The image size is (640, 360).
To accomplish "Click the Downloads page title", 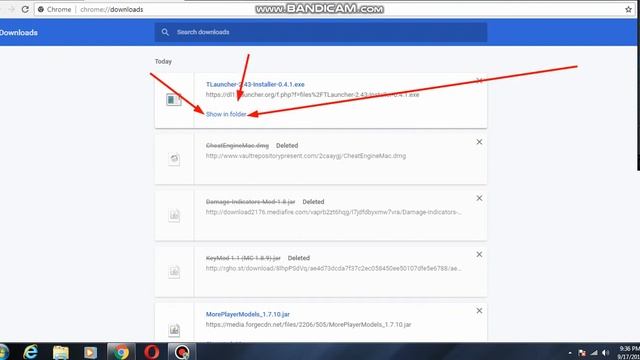I will click(x=18, y=33).
